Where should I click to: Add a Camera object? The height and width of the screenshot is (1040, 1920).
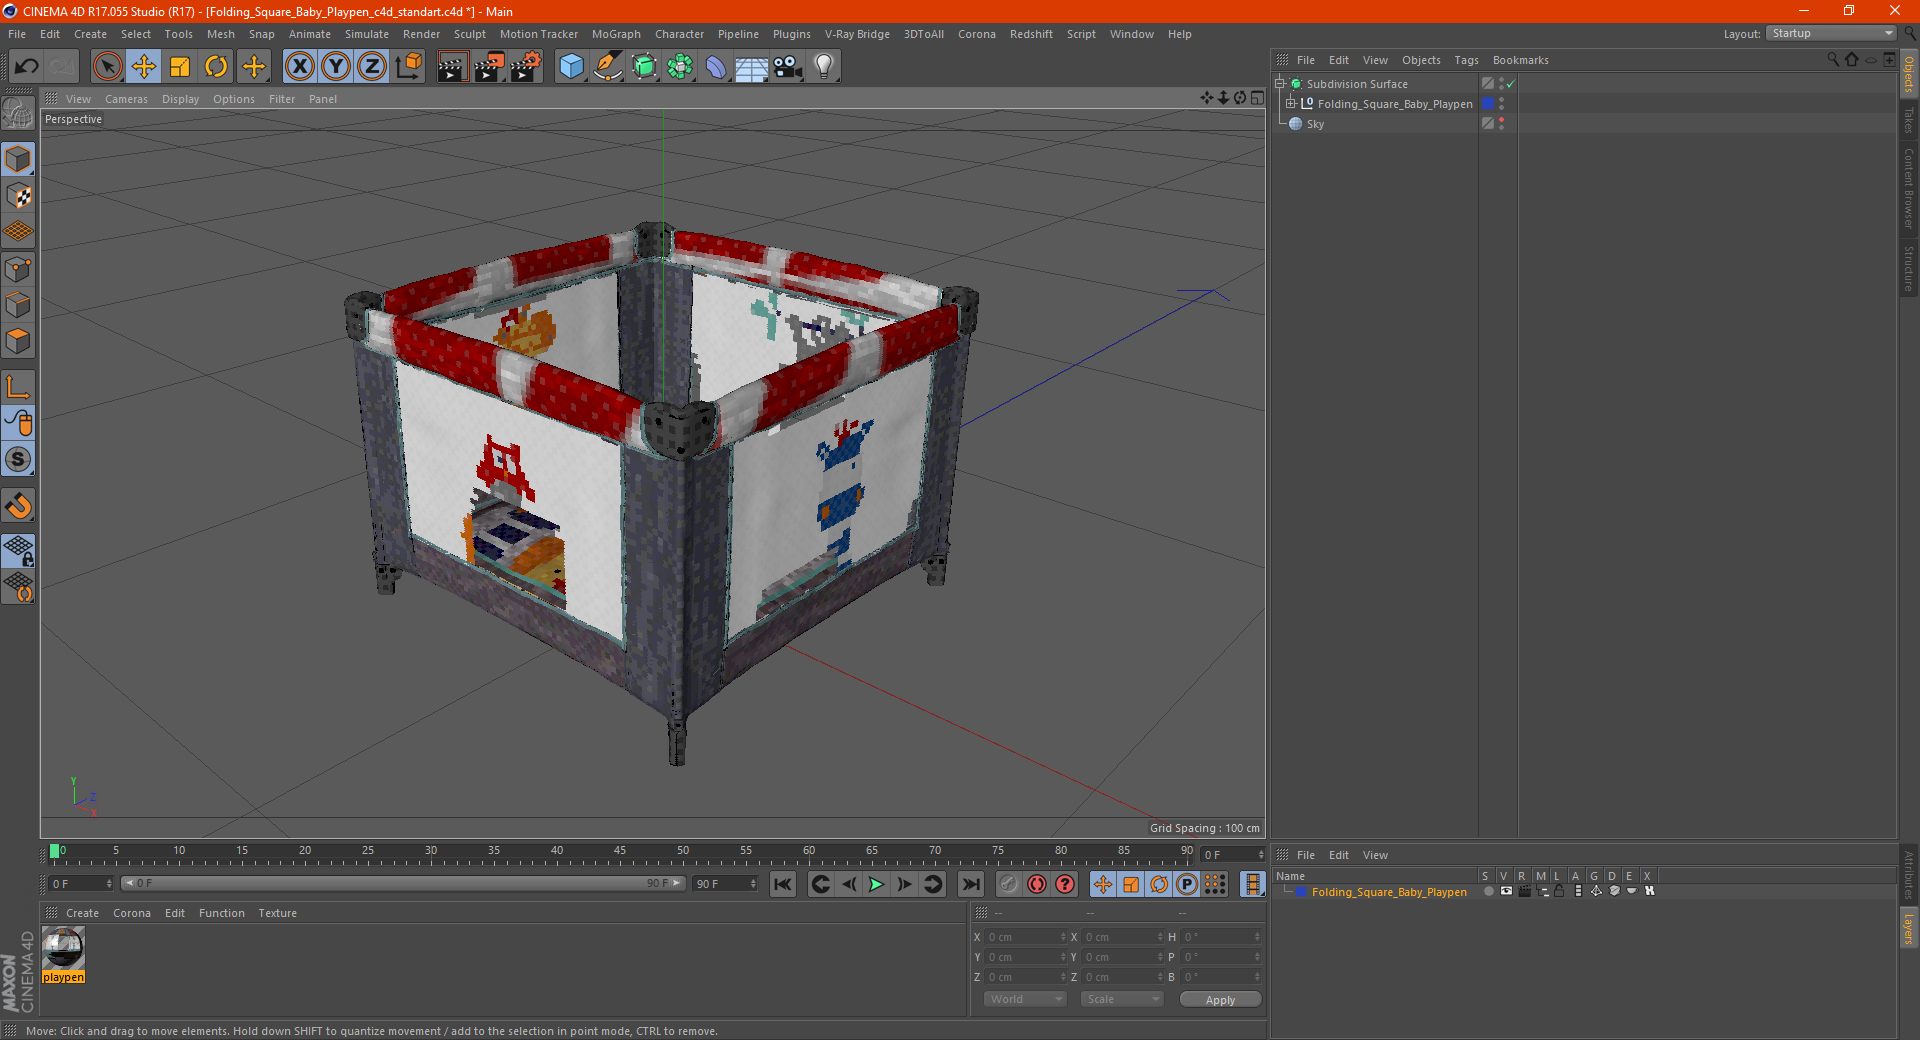(788, 67)
